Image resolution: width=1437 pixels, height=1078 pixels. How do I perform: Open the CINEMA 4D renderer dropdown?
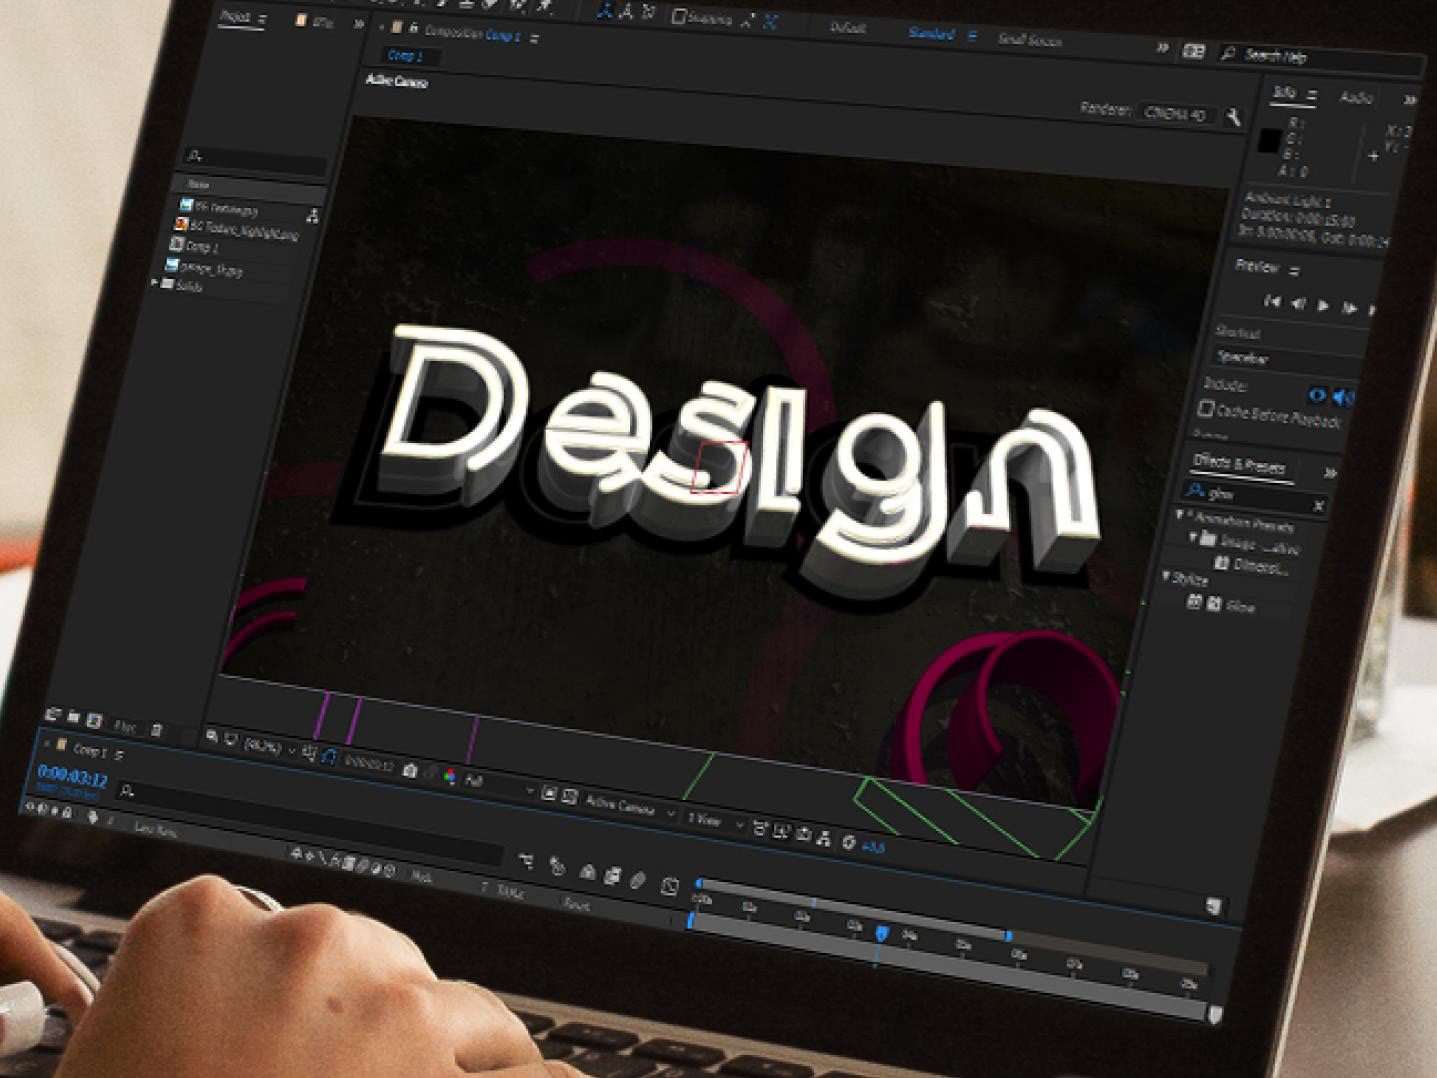point(1176,114)
